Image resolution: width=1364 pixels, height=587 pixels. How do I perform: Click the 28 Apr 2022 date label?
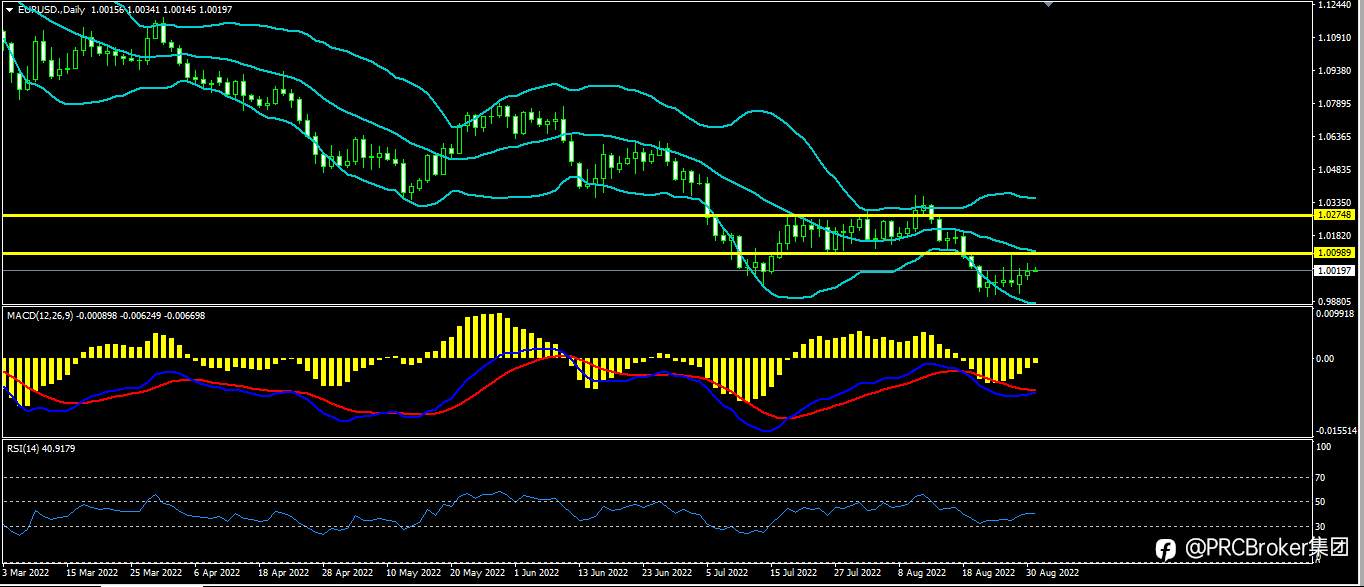348,573
